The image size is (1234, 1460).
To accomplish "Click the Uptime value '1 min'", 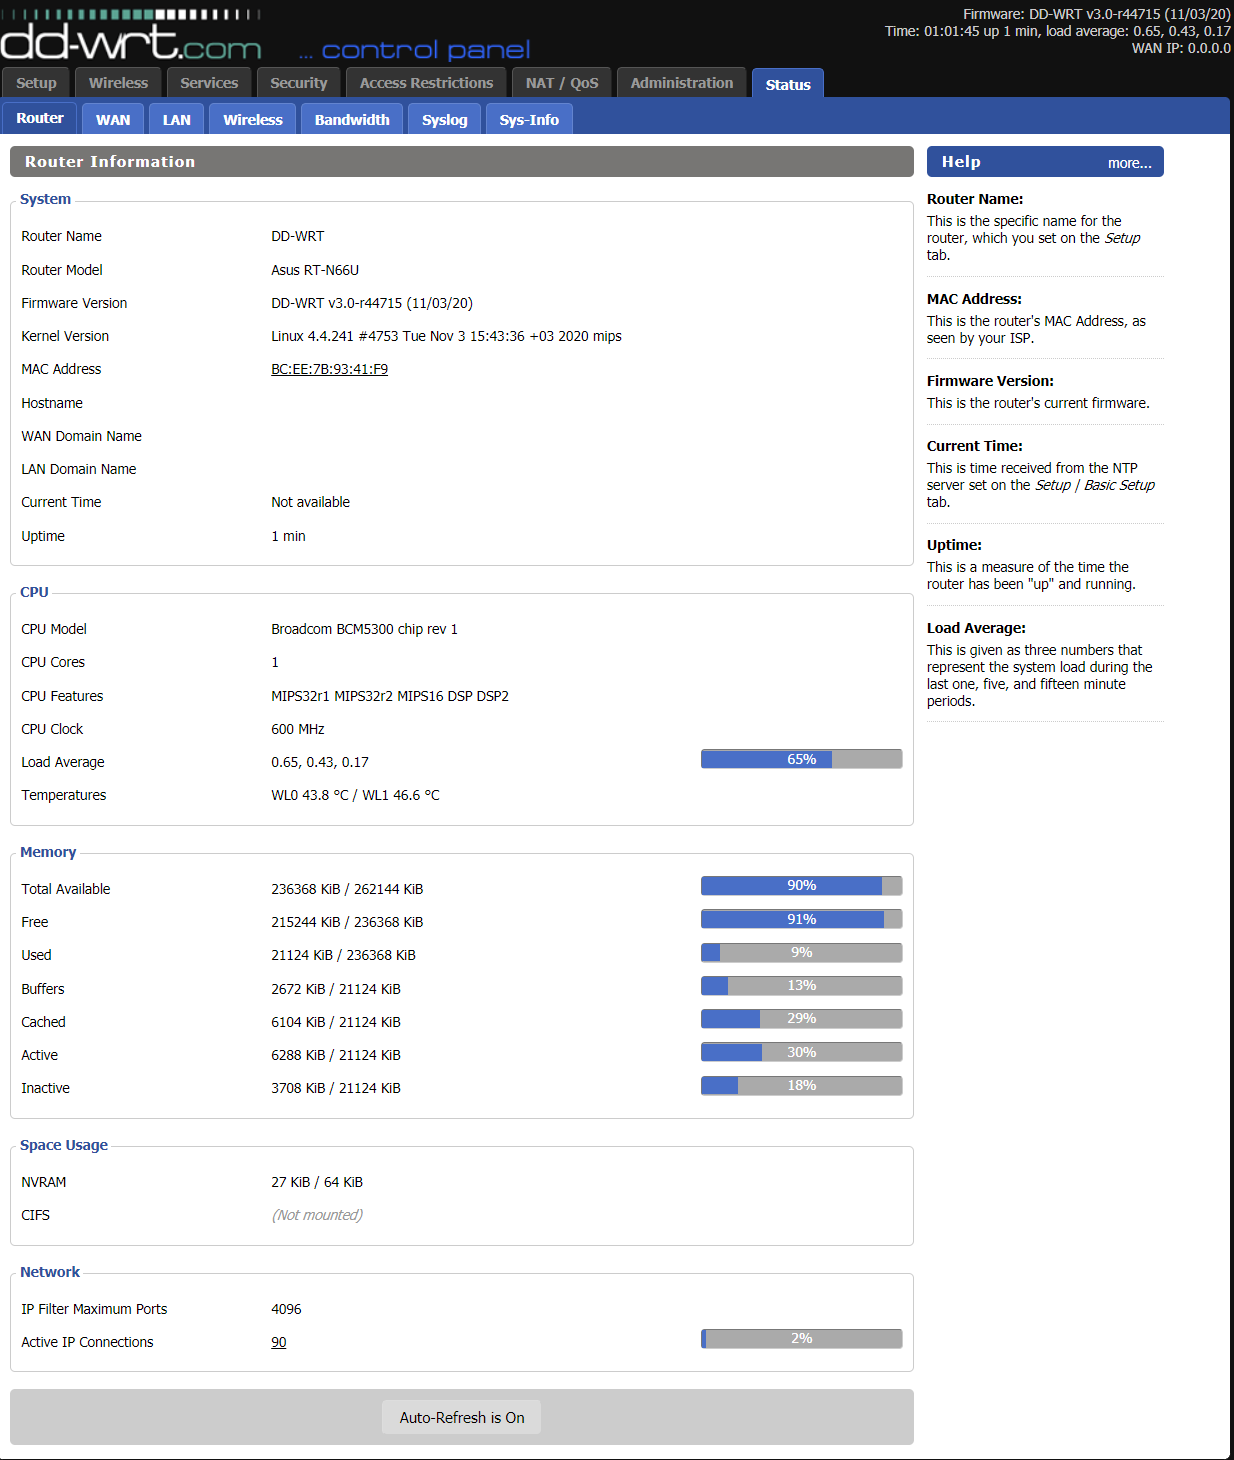I will (288, 536).
